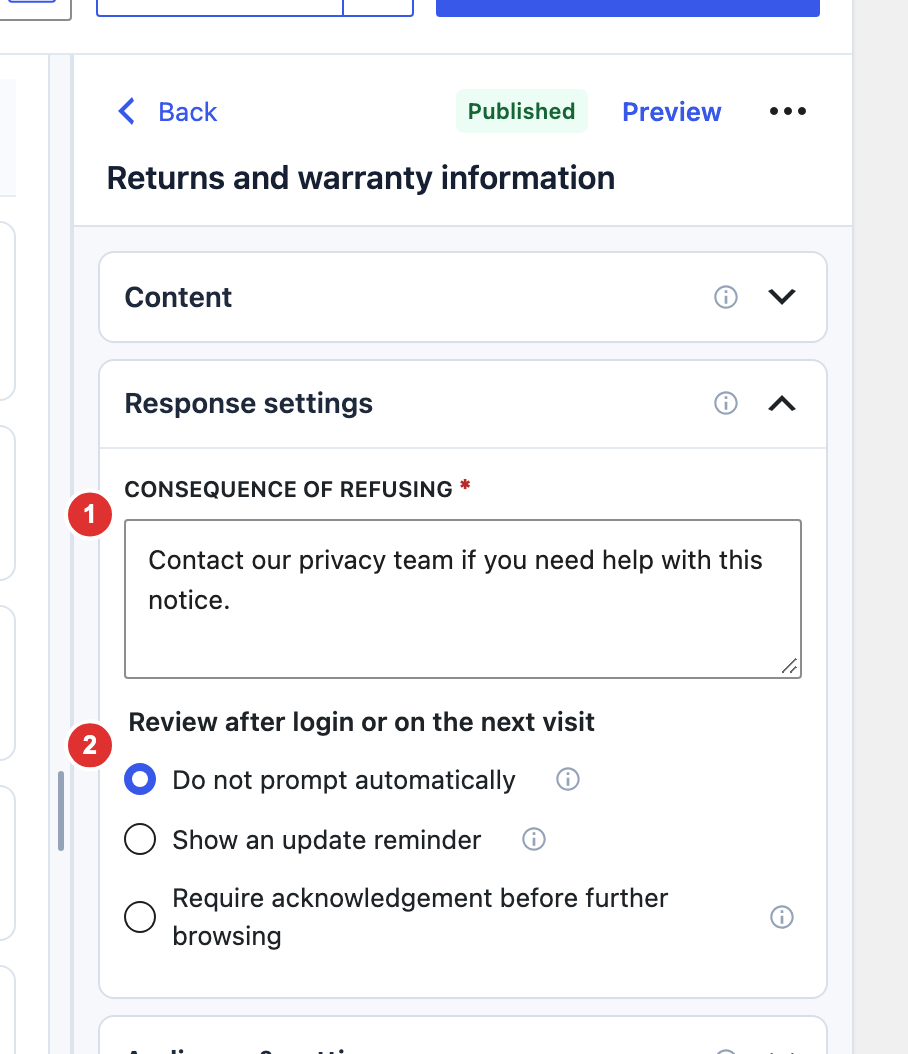Click the Returns and warranty information title
Image resolution: width=908 pixels, height=1054 pixels.
[361, 178]
